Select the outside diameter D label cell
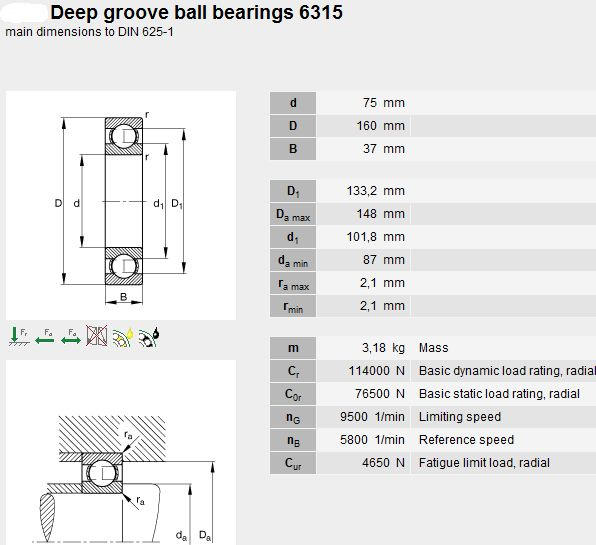Viewport: 596px width, 545px height. [x=293, y=126]
